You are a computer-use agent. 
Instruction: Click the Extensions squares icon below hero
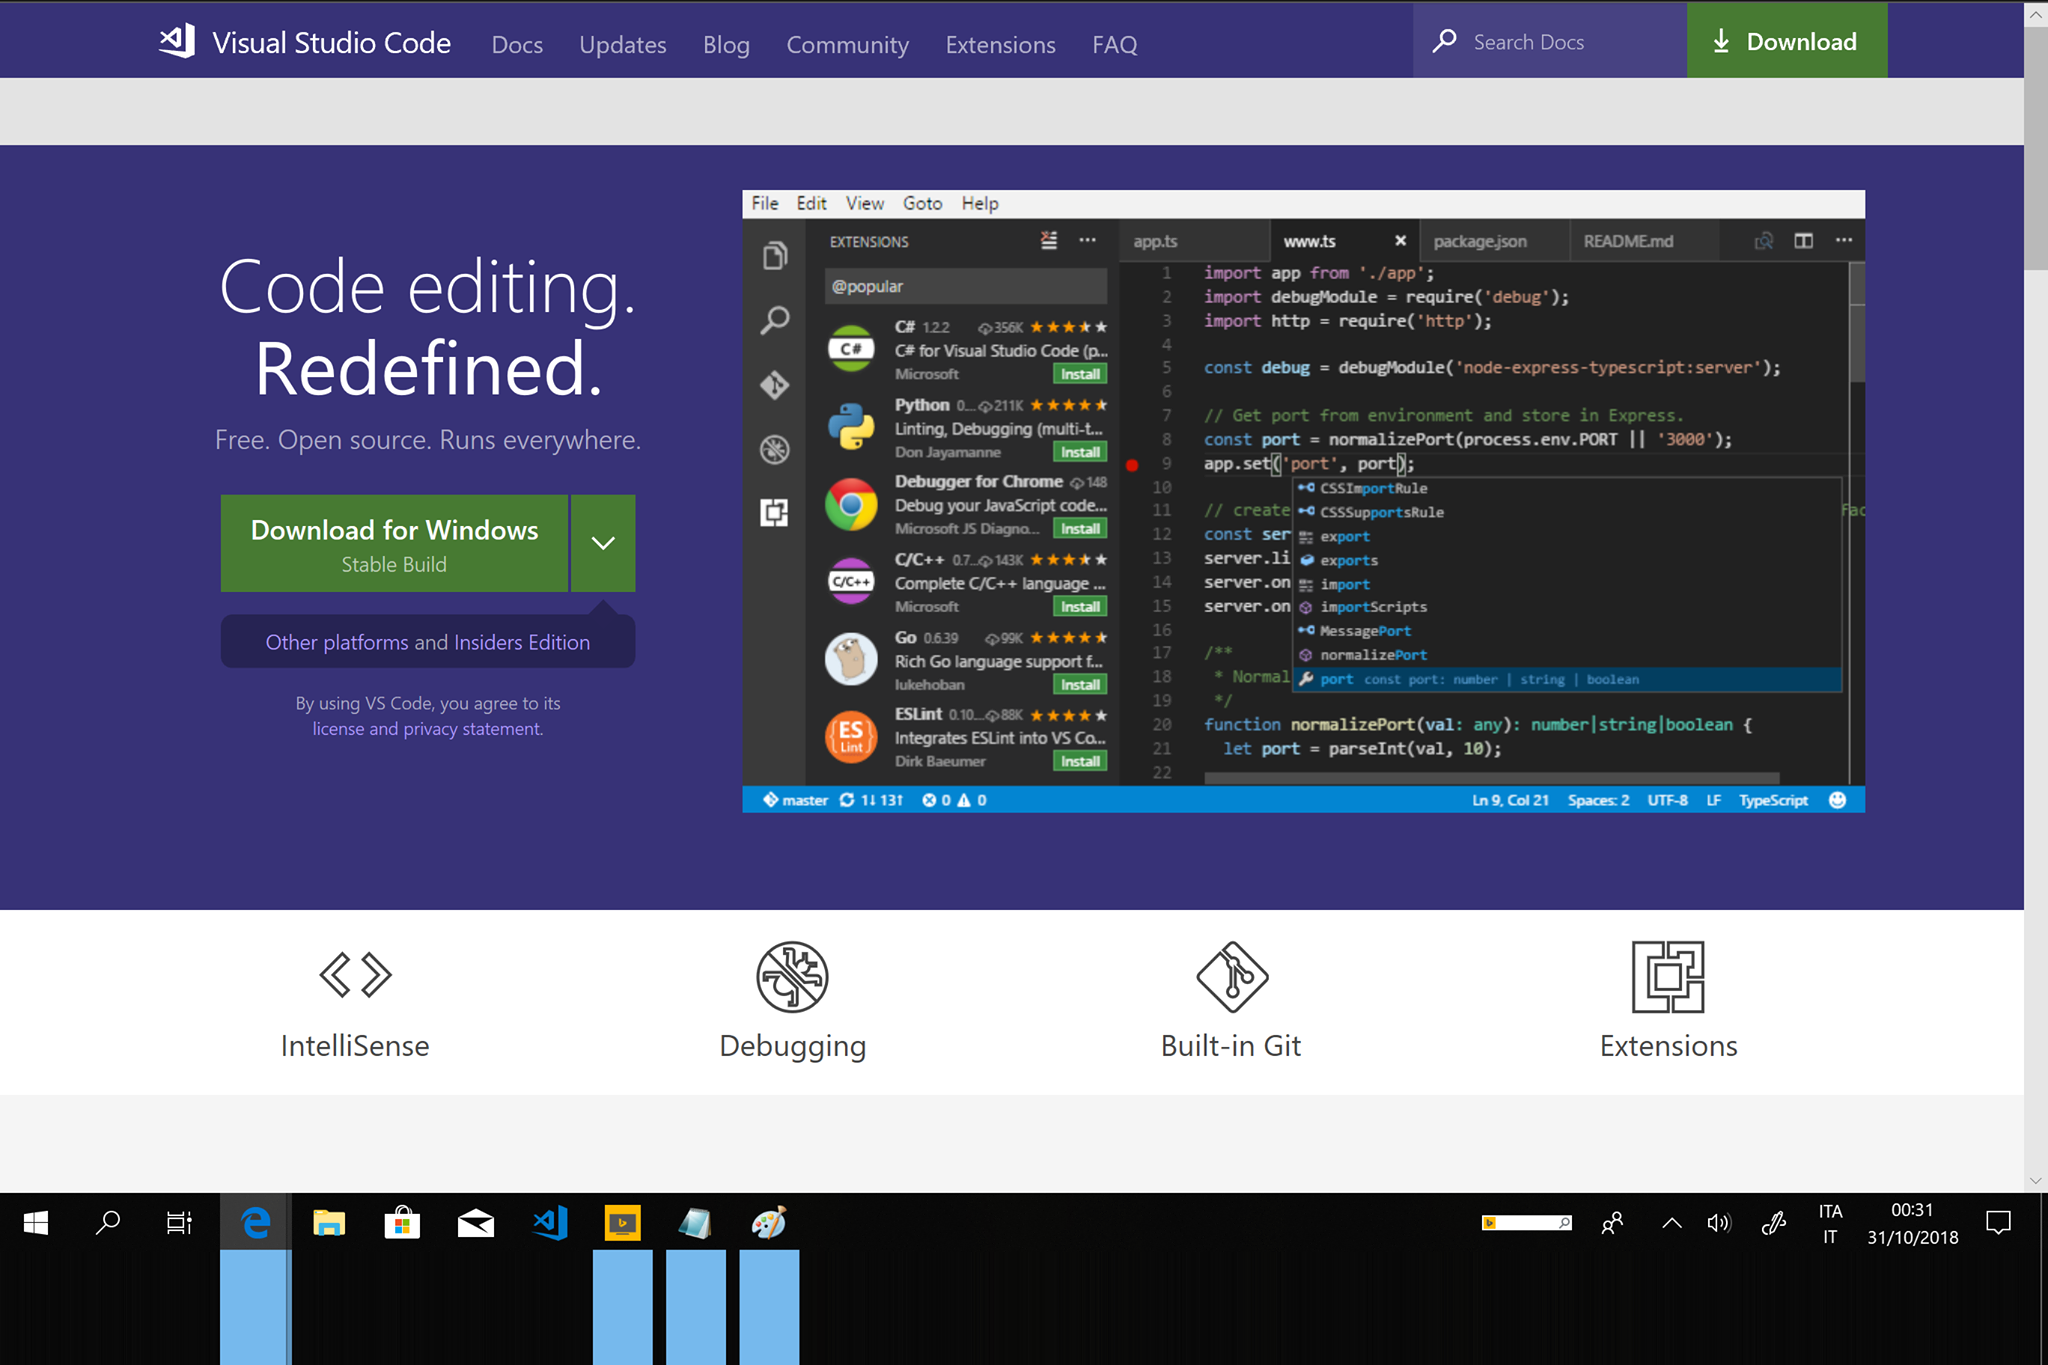[1668, 976]
